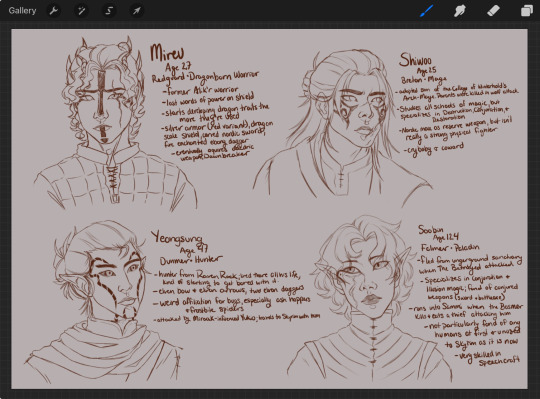The width and height of the screenshot is (540, 399).
Task: Tap Soobin's curly-haired elf portrait
Action: click(368, 300)
